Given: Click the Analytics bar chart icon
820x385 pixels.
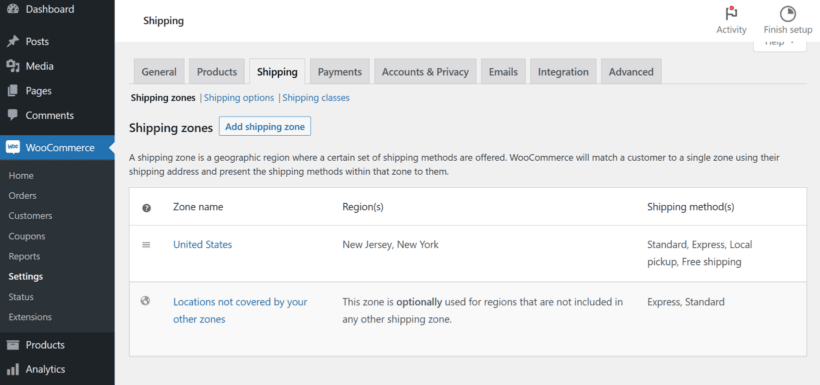Looking at the screenshot, I should click(13, 369).
